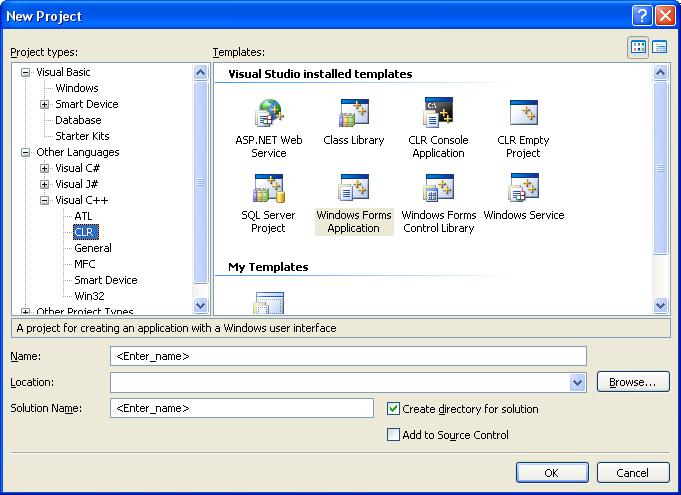
Task: Select Database project type
Action: pyautogui.click(x=78, y=120)
